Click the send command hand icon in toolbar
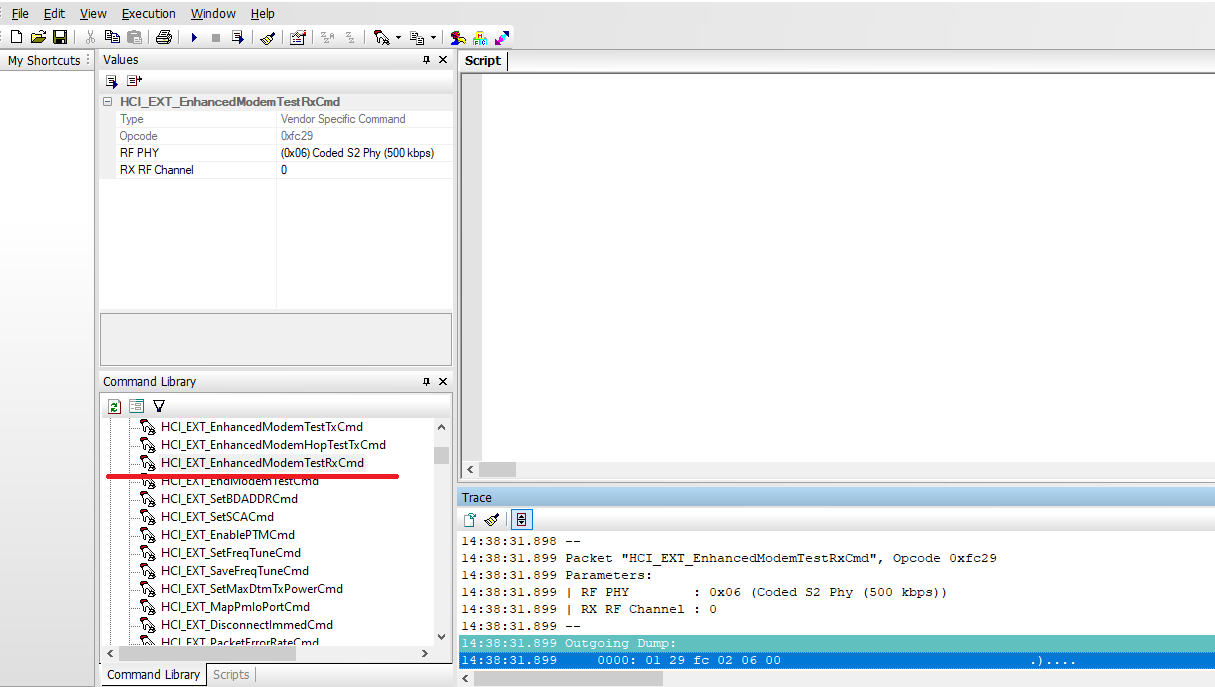1215x687 pixels. pos(381,37)
